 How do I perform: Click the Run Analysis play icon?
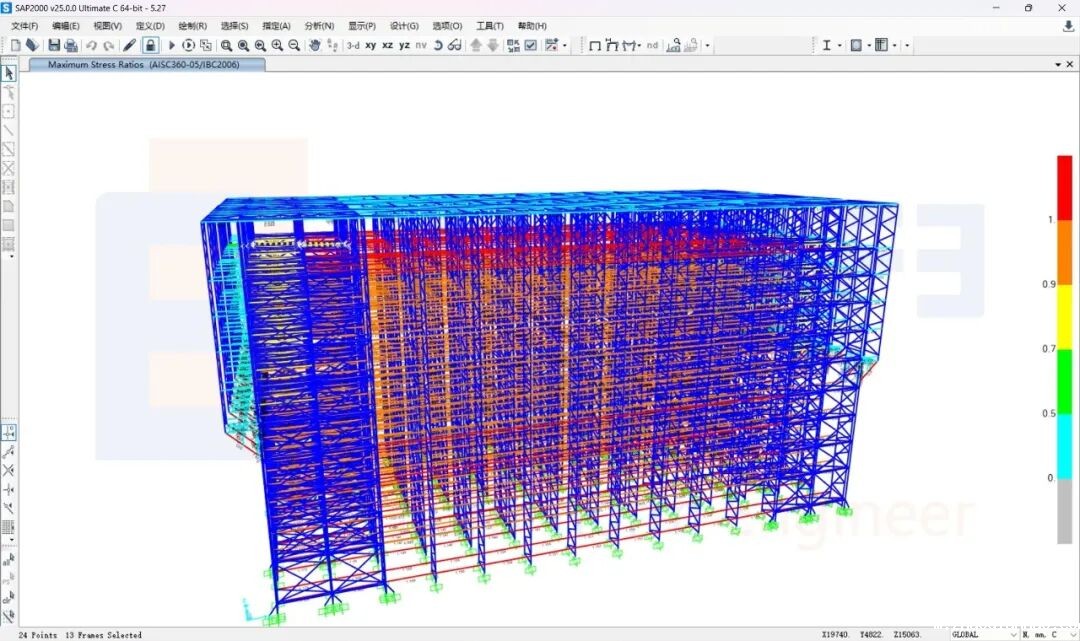(x=172, y=45)
